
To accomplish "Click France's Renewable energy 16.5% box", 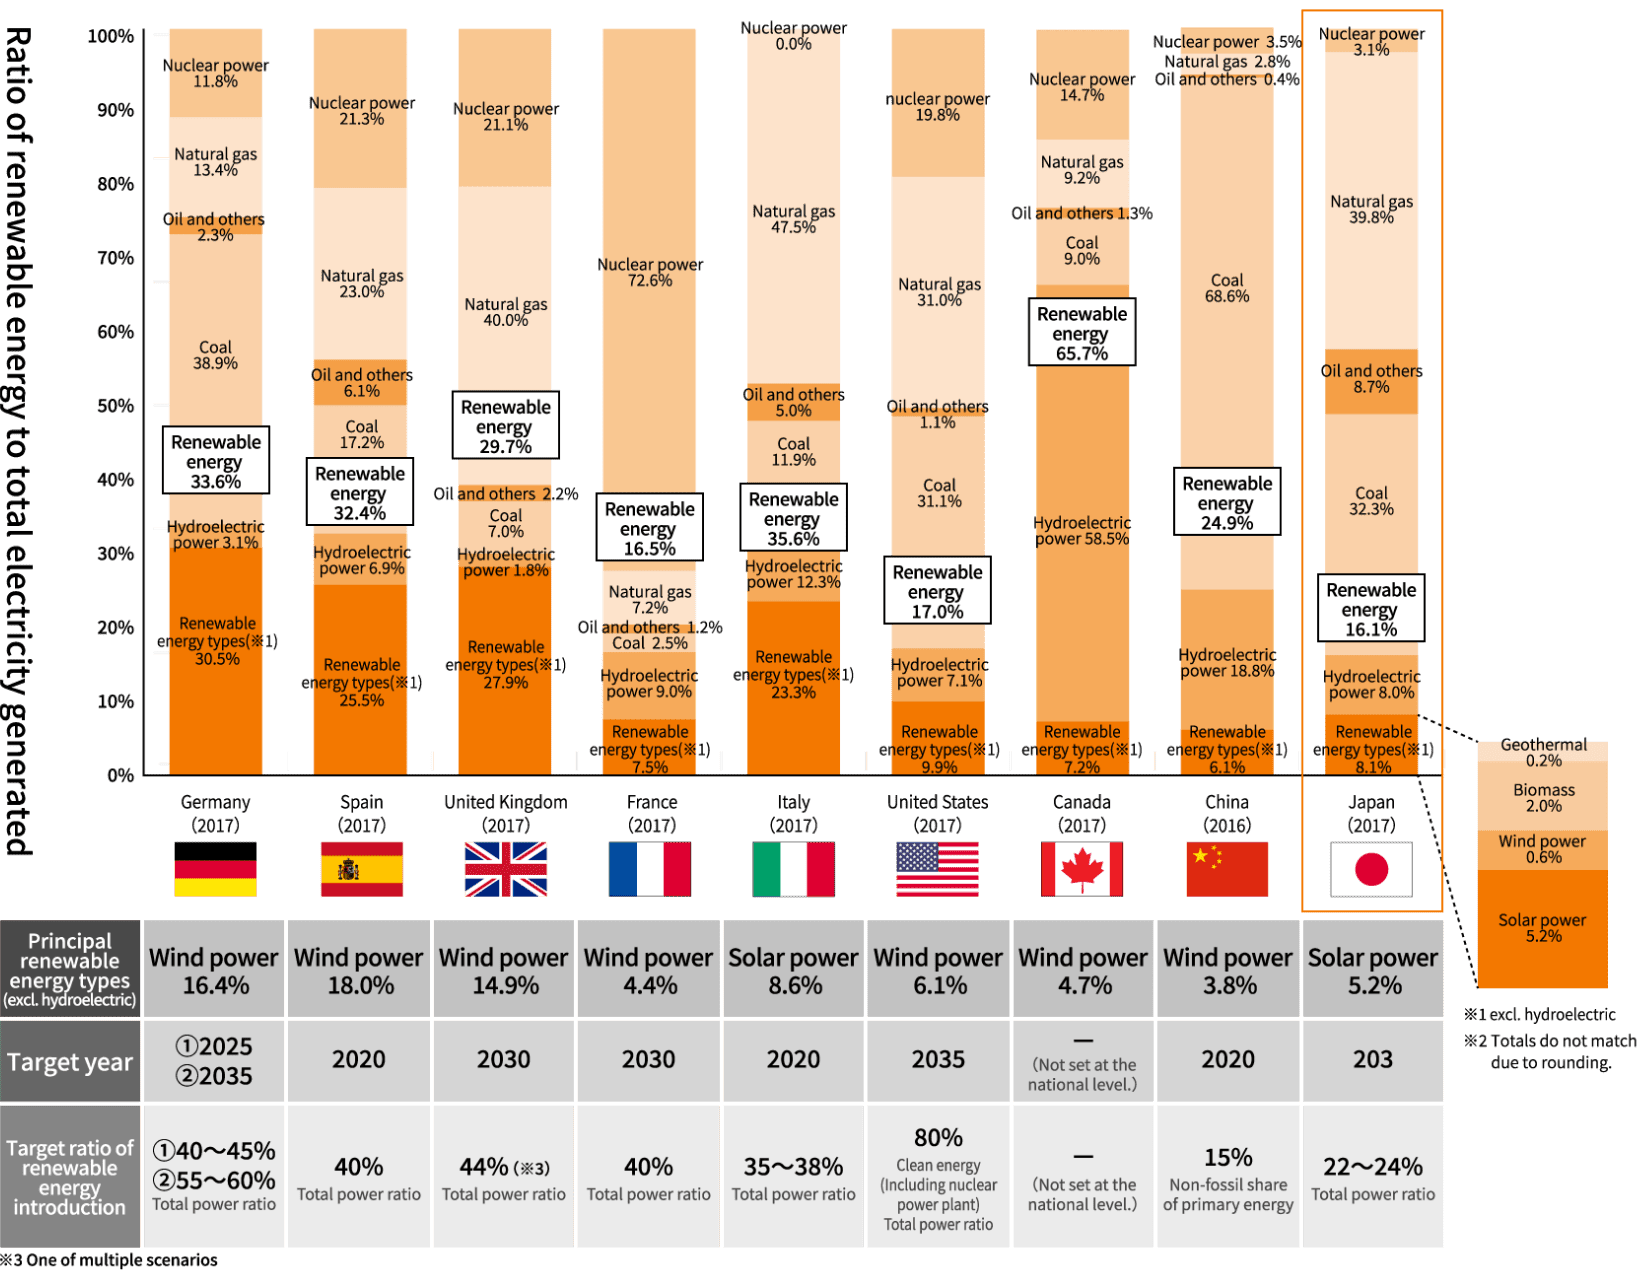I will click(x=650, y=527).
